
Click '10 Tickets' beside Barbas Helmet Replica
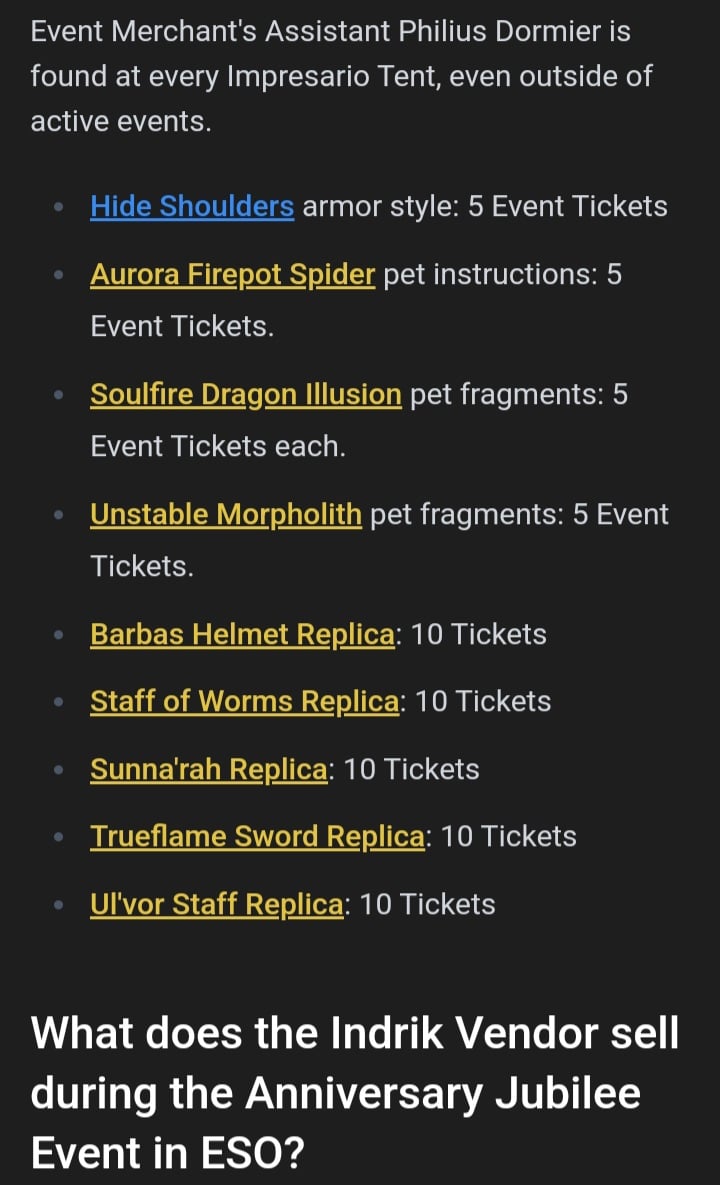tap(478, 635)
